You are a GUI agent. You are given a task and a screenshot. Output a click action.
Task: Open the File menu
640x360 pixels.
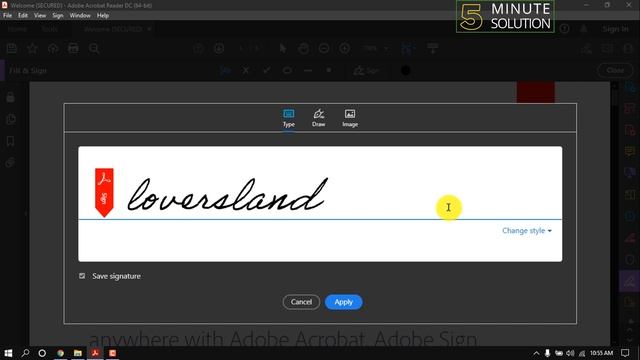point(7,16)
